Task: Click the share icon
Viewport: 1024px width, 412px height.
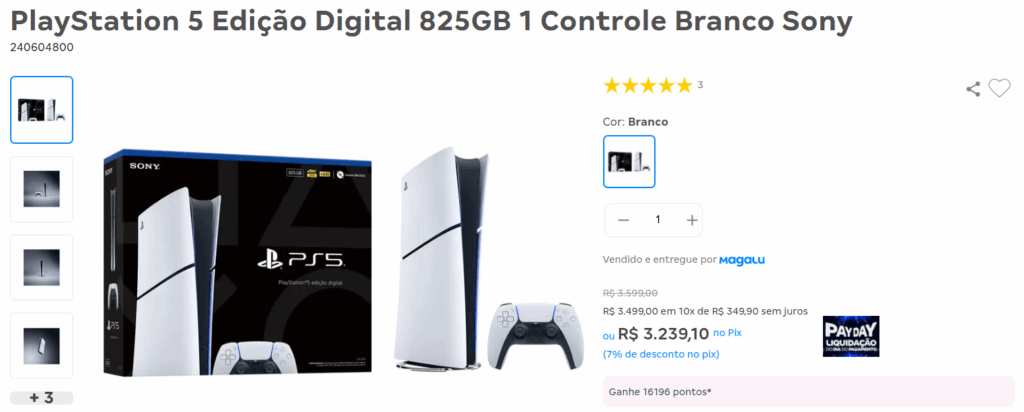Action: [973, 89]
